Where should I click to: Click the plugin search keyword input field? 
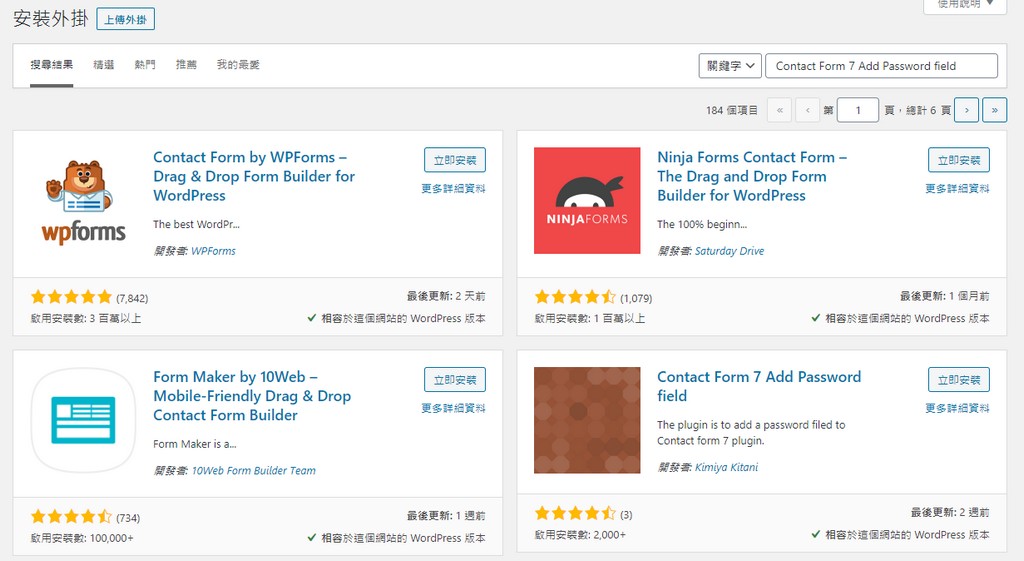point(881,66)
